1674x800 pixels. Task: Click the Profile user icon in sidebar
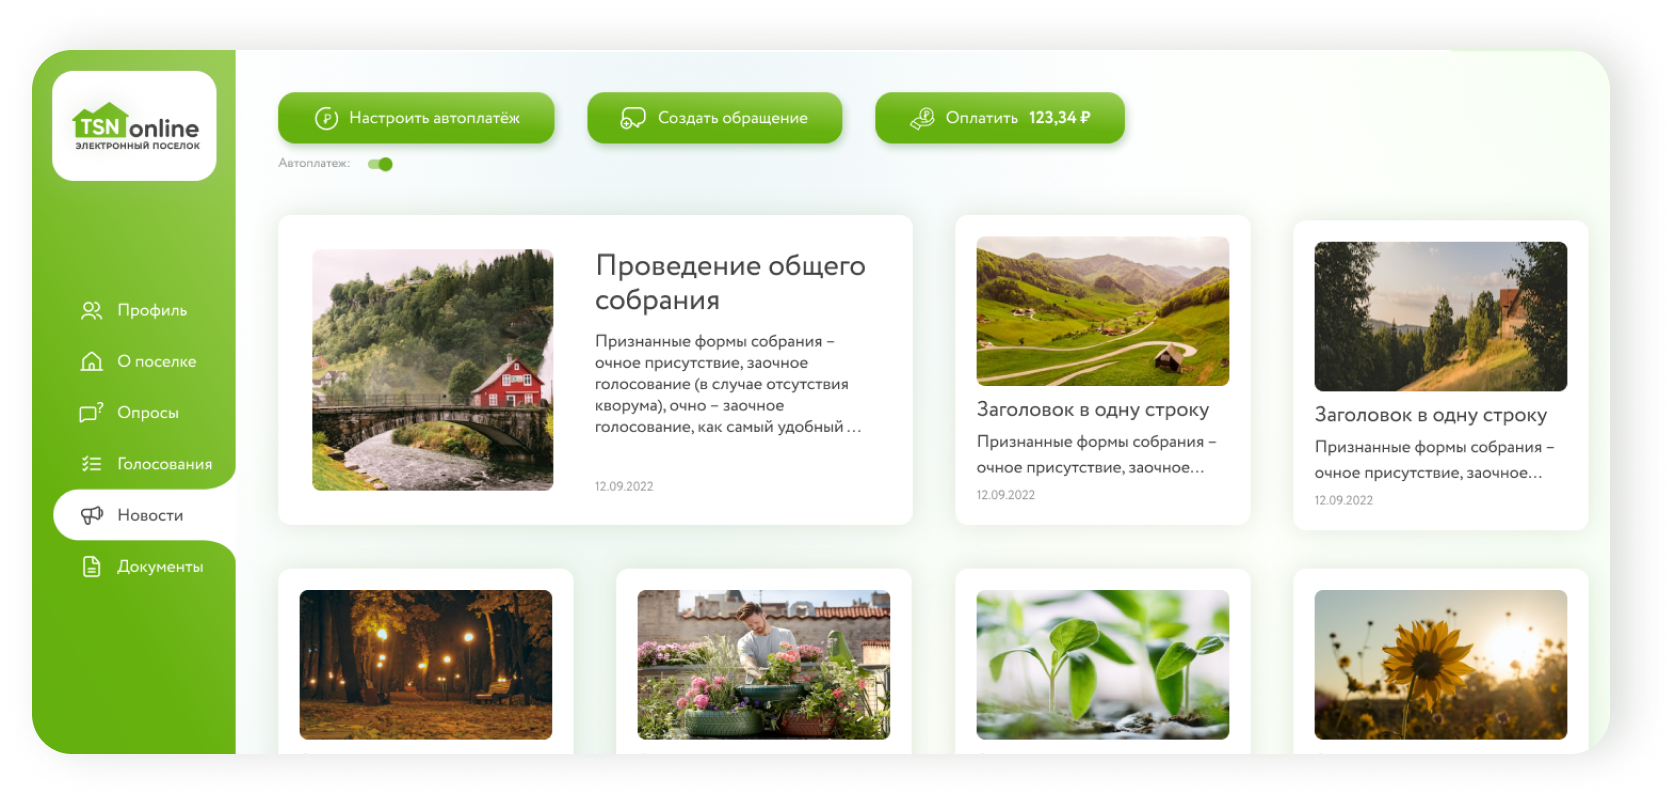pyautogui.click(x=91, y=311)
